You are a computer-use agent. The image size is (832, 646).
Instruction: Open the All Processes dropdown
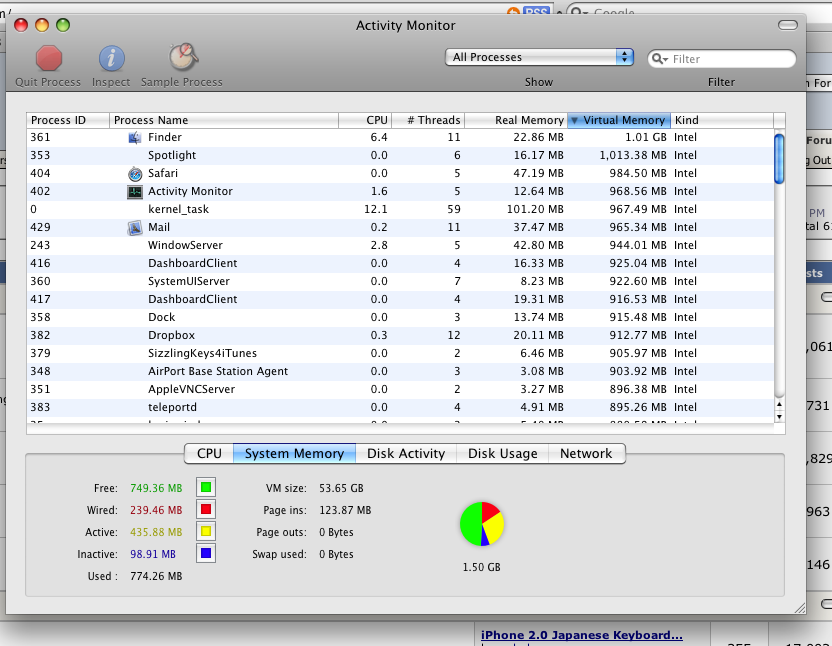(539, 57)
